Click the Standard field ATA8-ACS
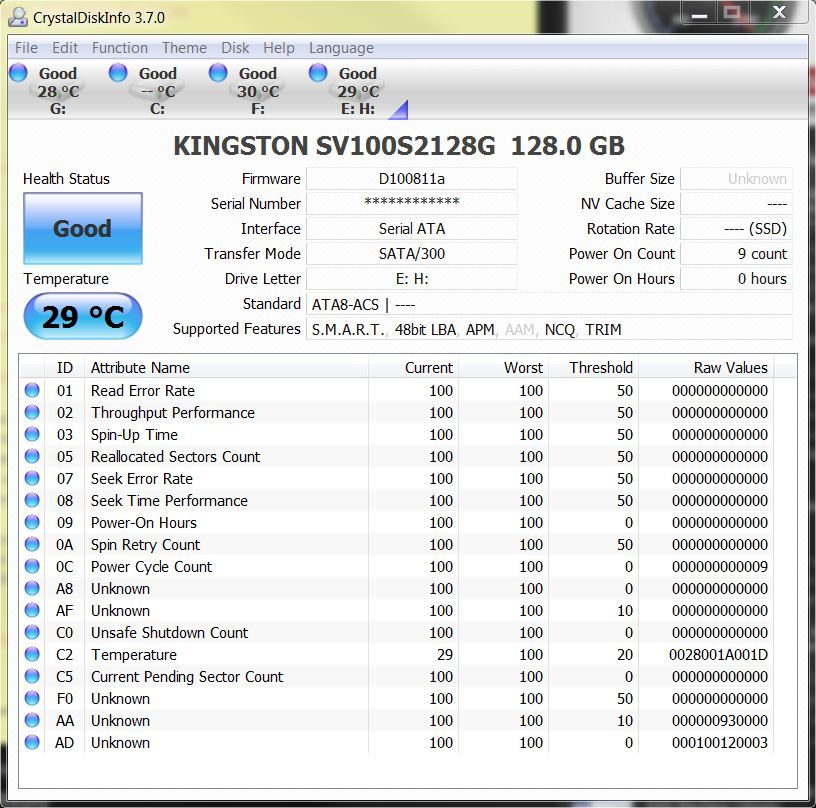 click(550, 304)
